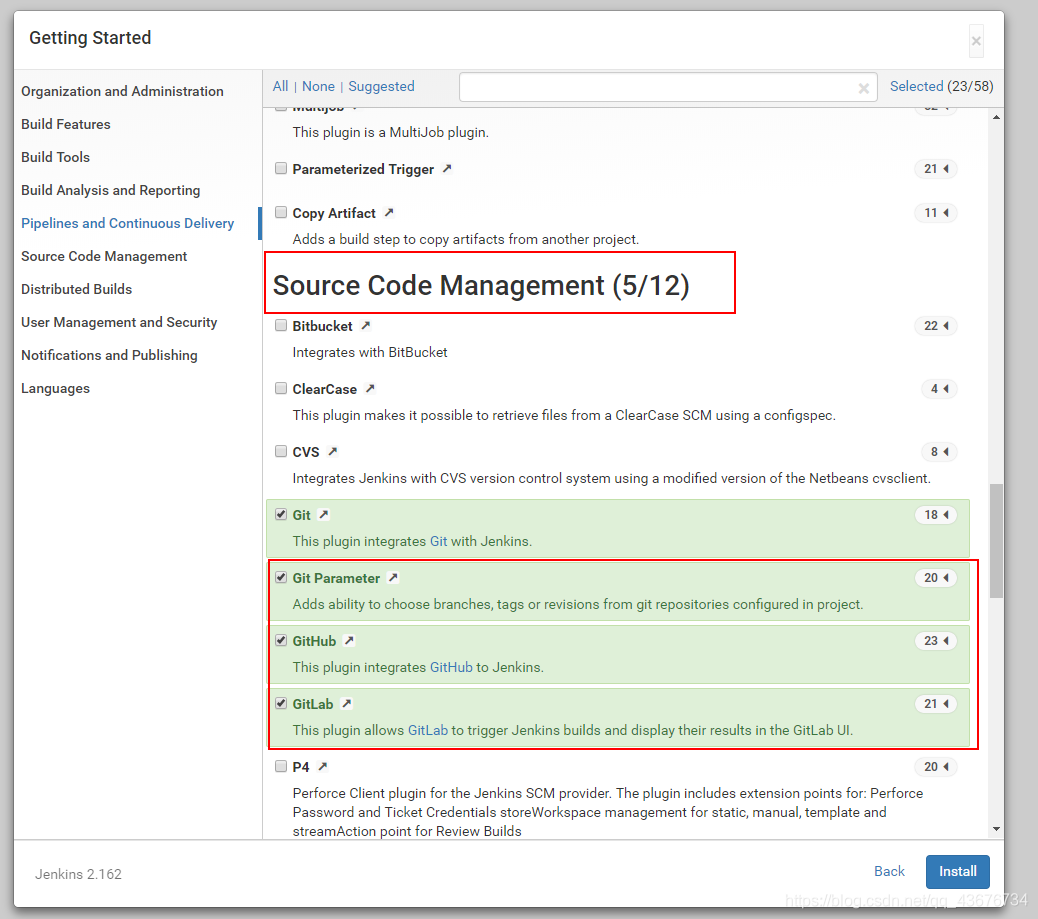Image resolution: width=1038 pixels, height=919 pixels.
Task: Select Pipelines and Continuous Delivery category
Action: tap(128, 223)
